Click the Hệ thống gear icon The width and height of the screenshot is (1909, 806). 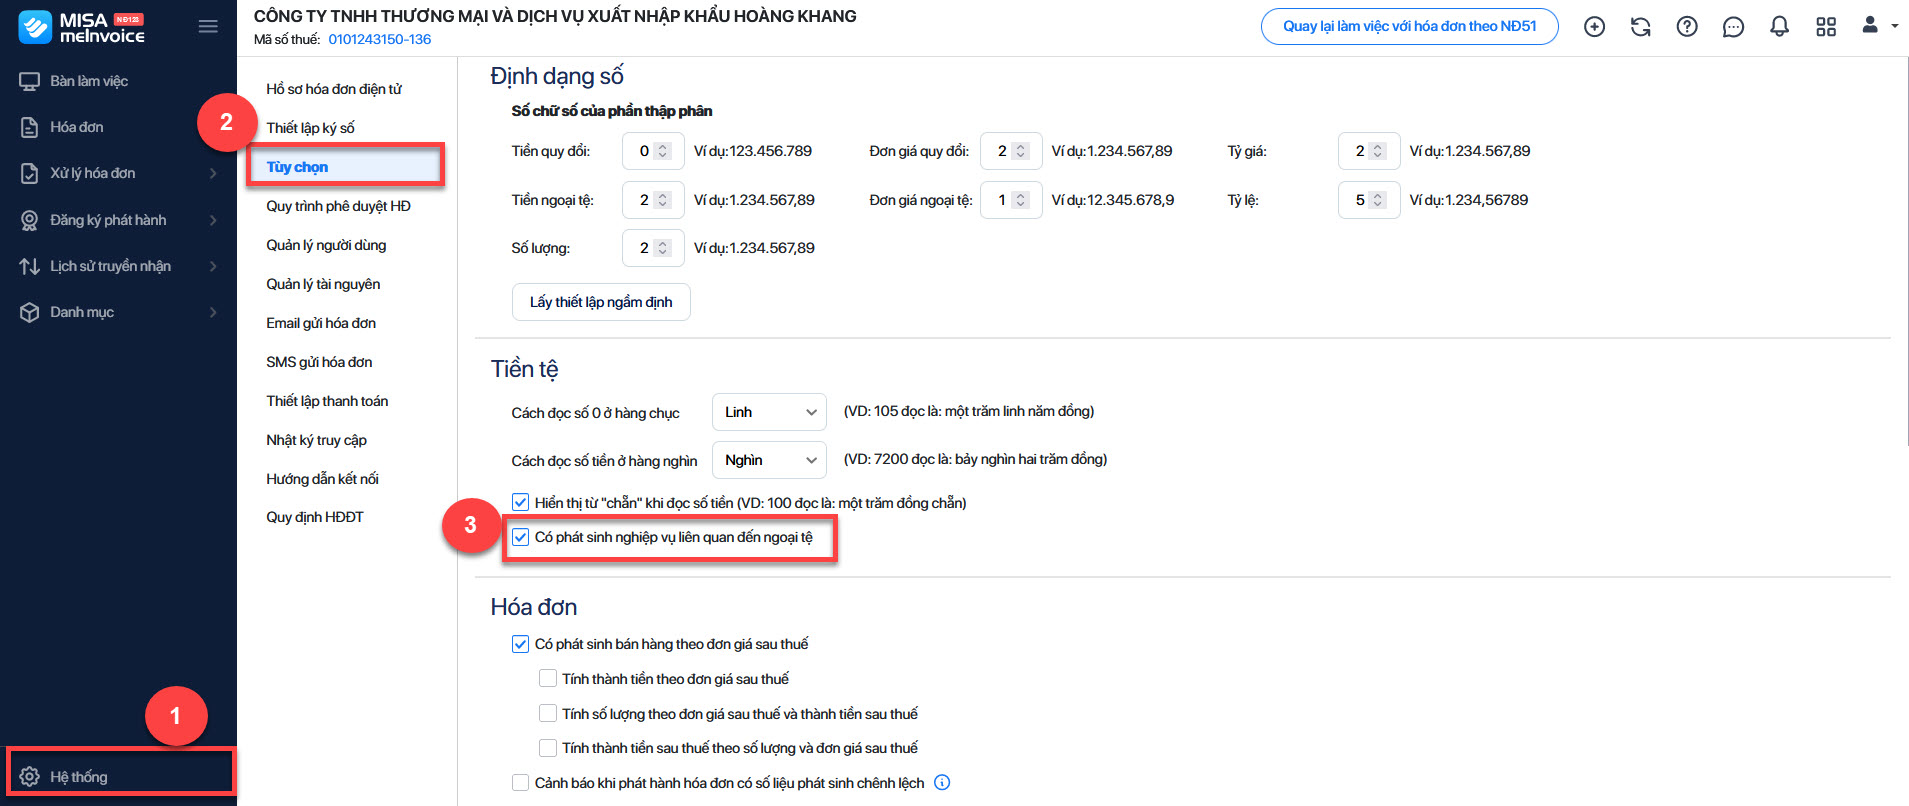point(30,777)
